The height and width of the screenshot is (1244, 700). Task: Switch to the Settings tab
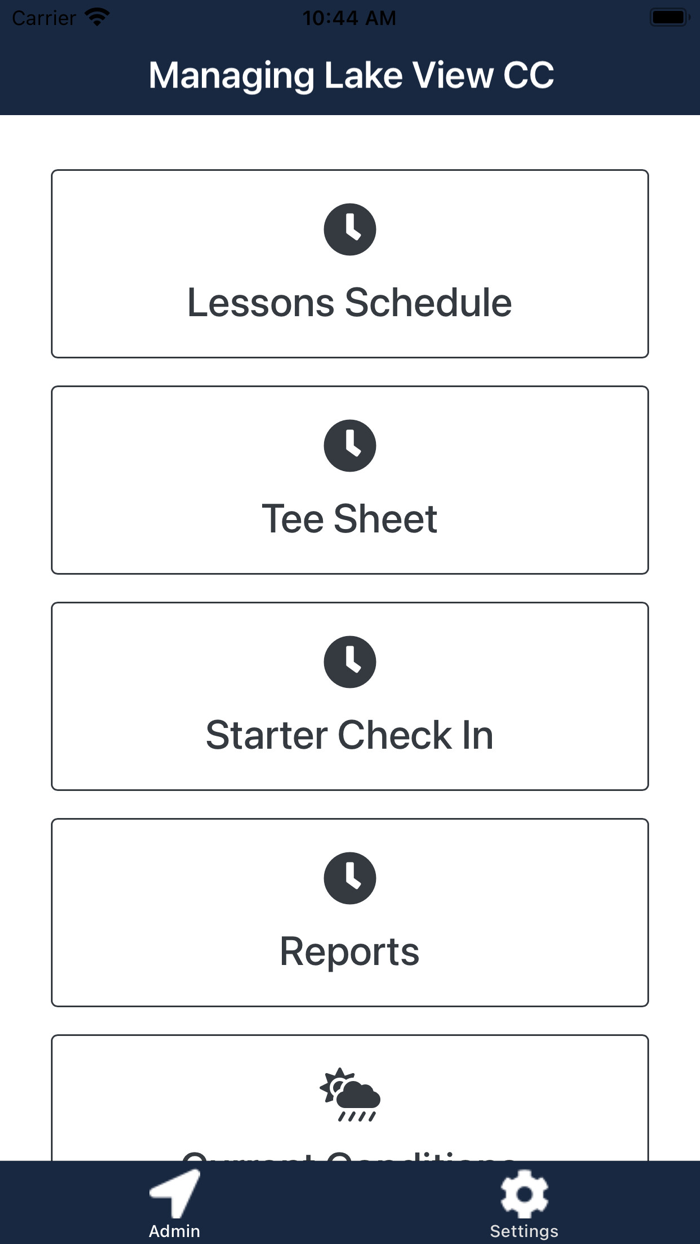click(x=524, y=1203)
